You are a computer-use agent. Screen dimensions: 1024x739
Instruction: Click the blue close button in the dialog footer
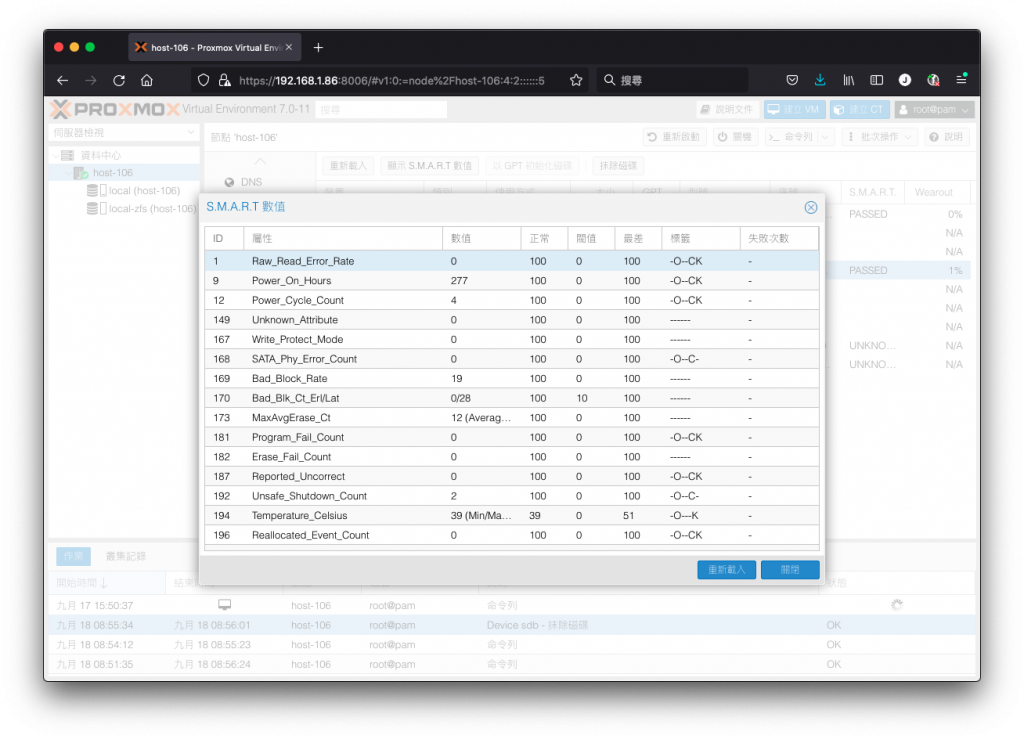click(x=790, y=569)
